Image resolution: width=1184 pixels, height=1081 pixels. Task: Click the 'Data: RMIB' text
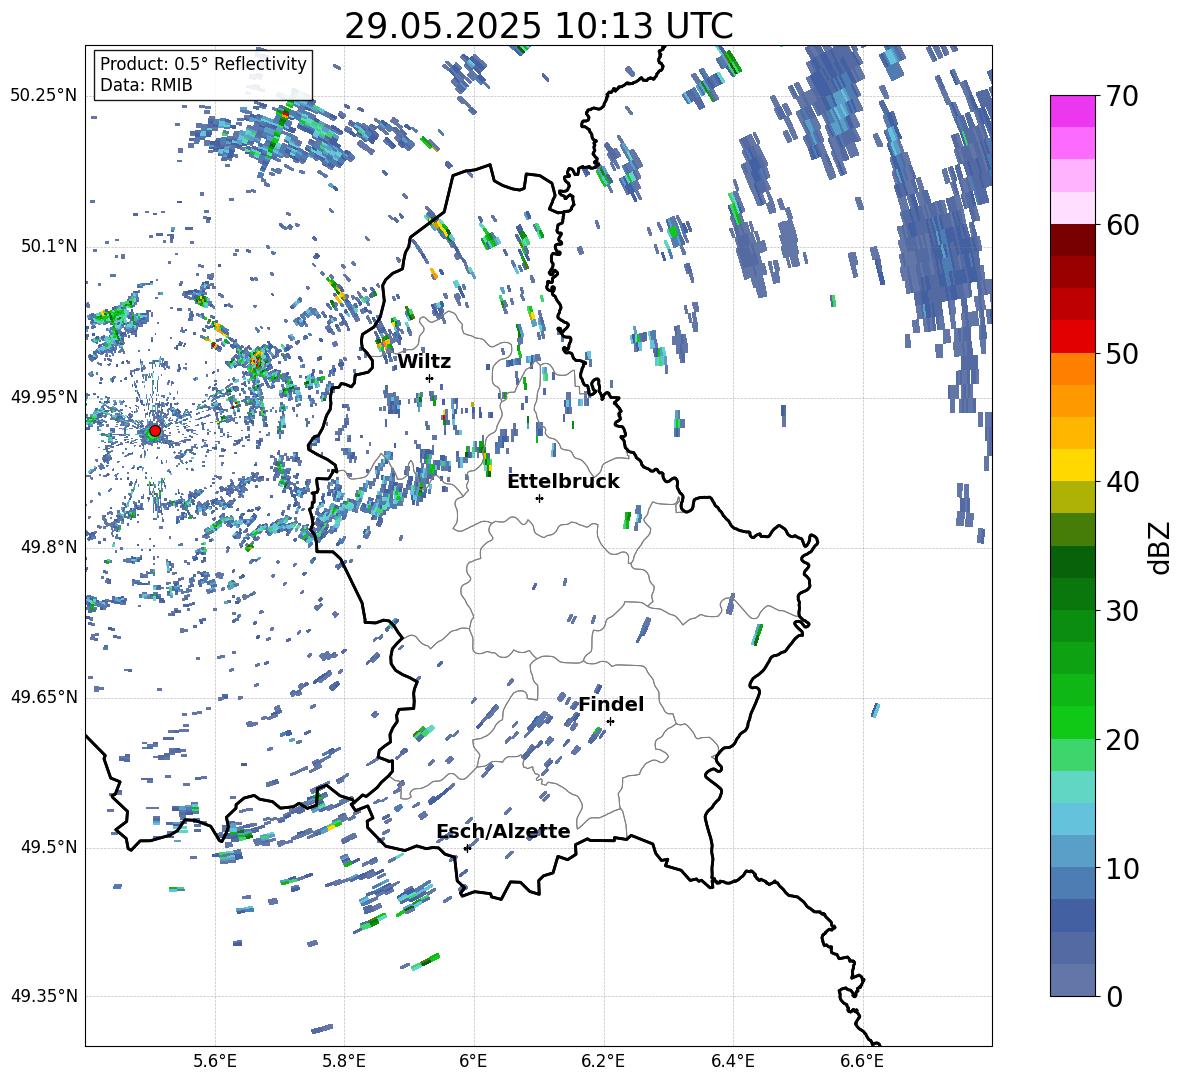(x=146, y=85)
